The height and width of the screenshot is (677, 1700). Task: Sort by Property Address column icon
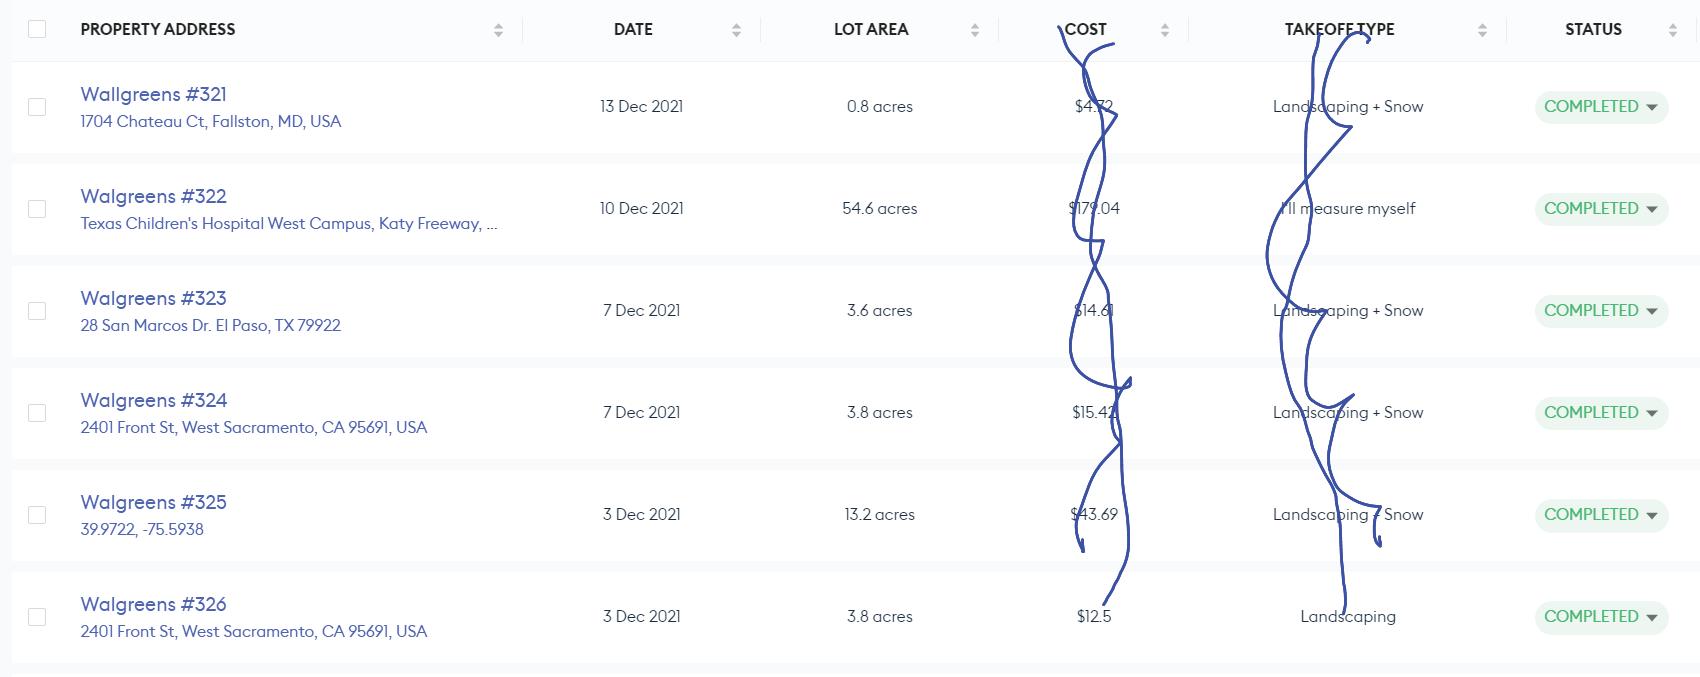[x=498, y=30]
